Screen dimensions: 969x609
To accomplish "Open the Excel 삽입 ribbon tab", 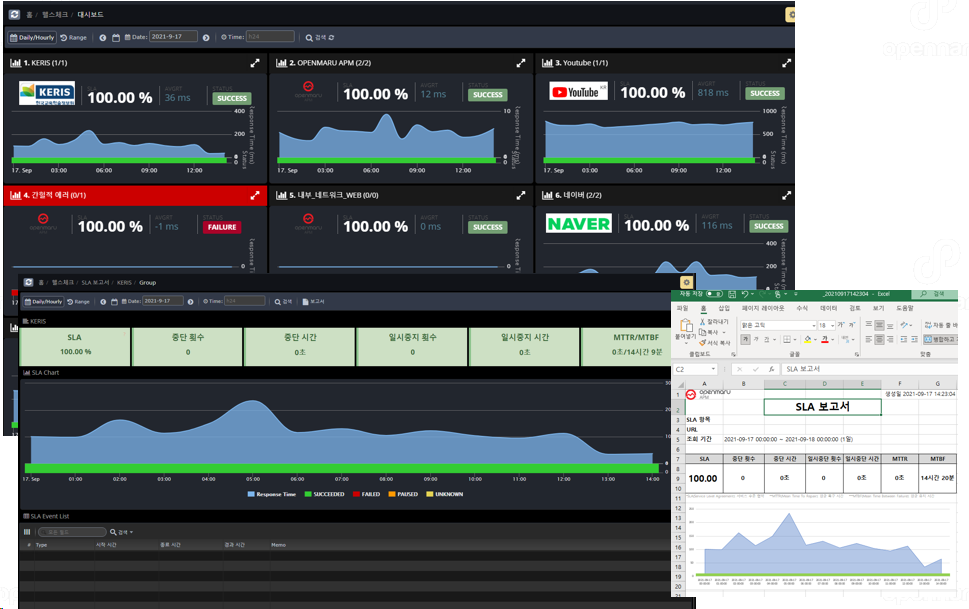I will (724, 309).
